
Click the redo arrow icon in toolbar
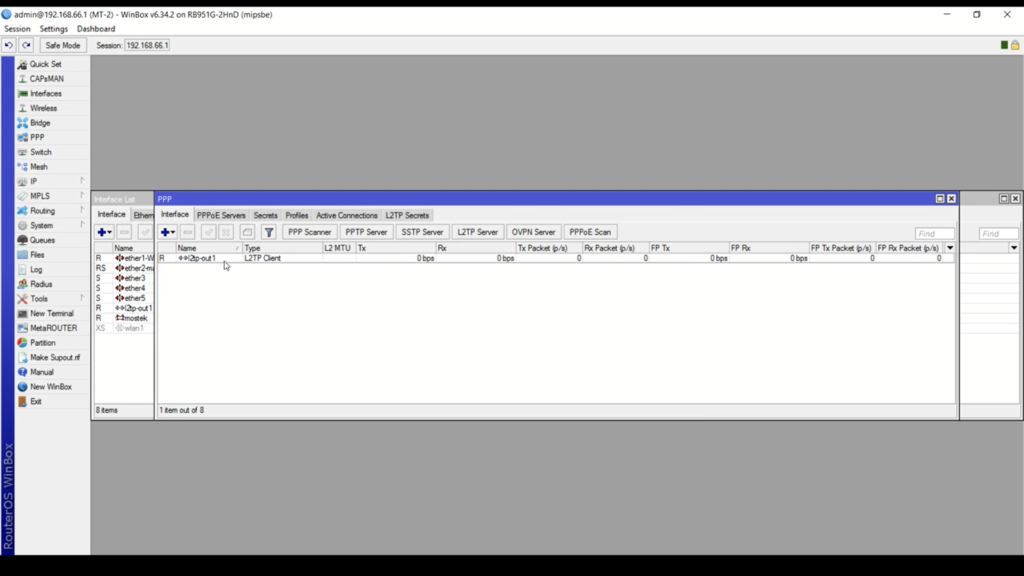(26, 45)
